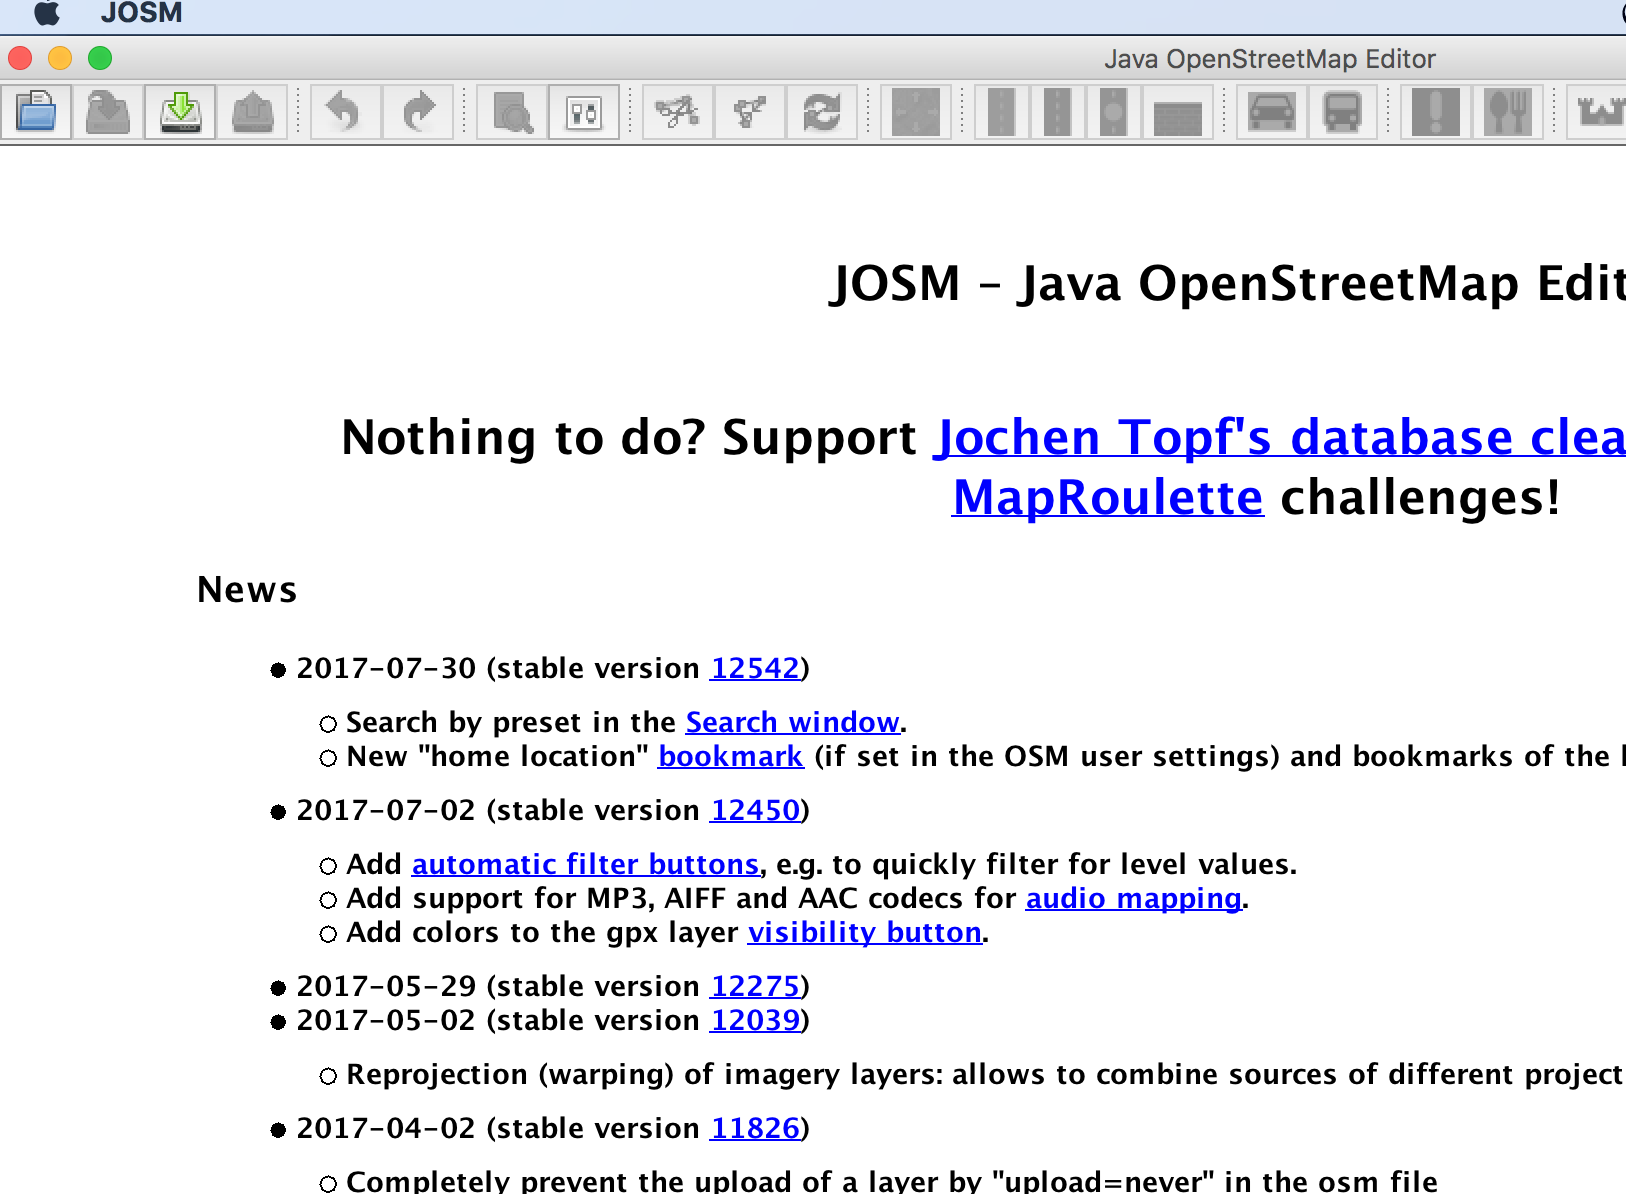Open the audio mapping link
1626x1194 pixels.
pos(1133,898)
